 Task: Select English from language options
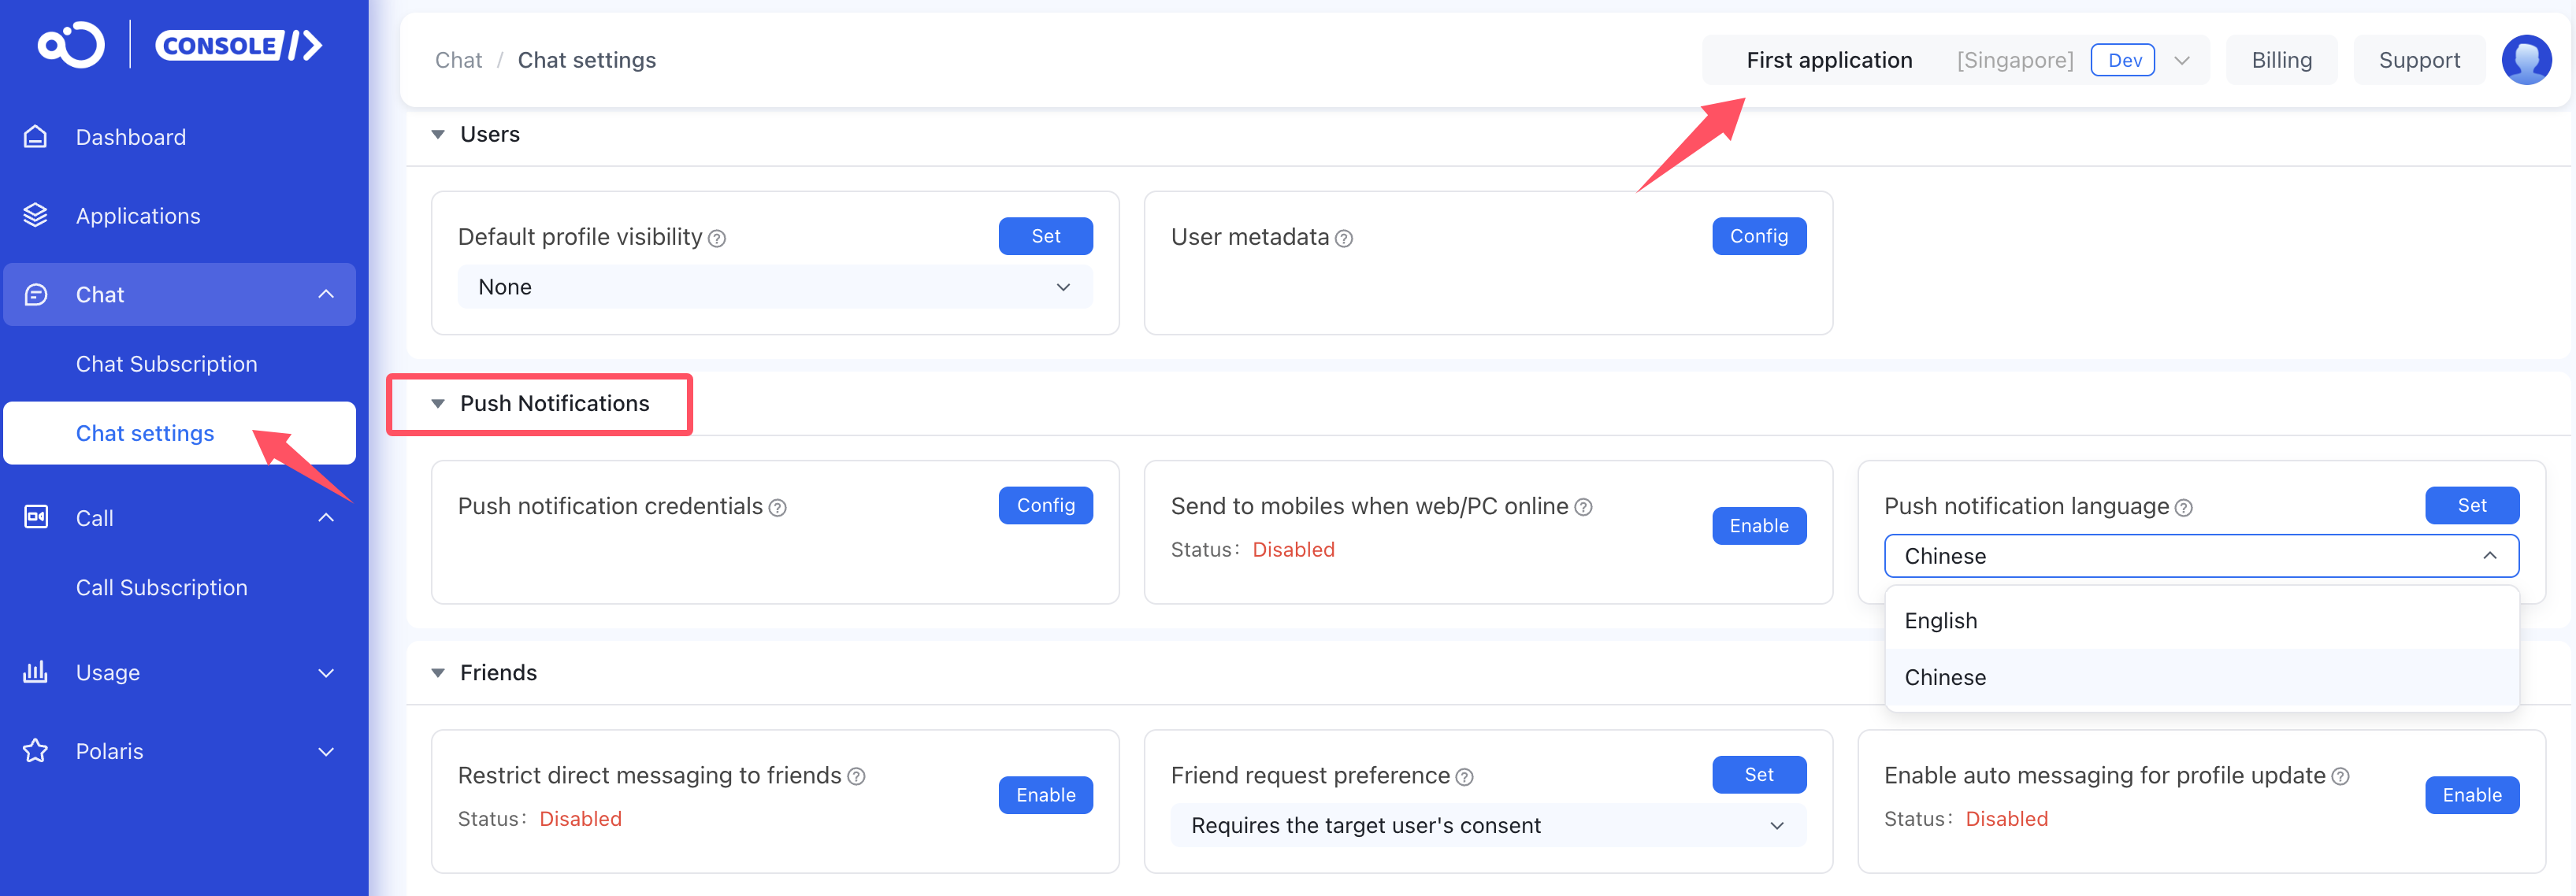pos(1941,621)
